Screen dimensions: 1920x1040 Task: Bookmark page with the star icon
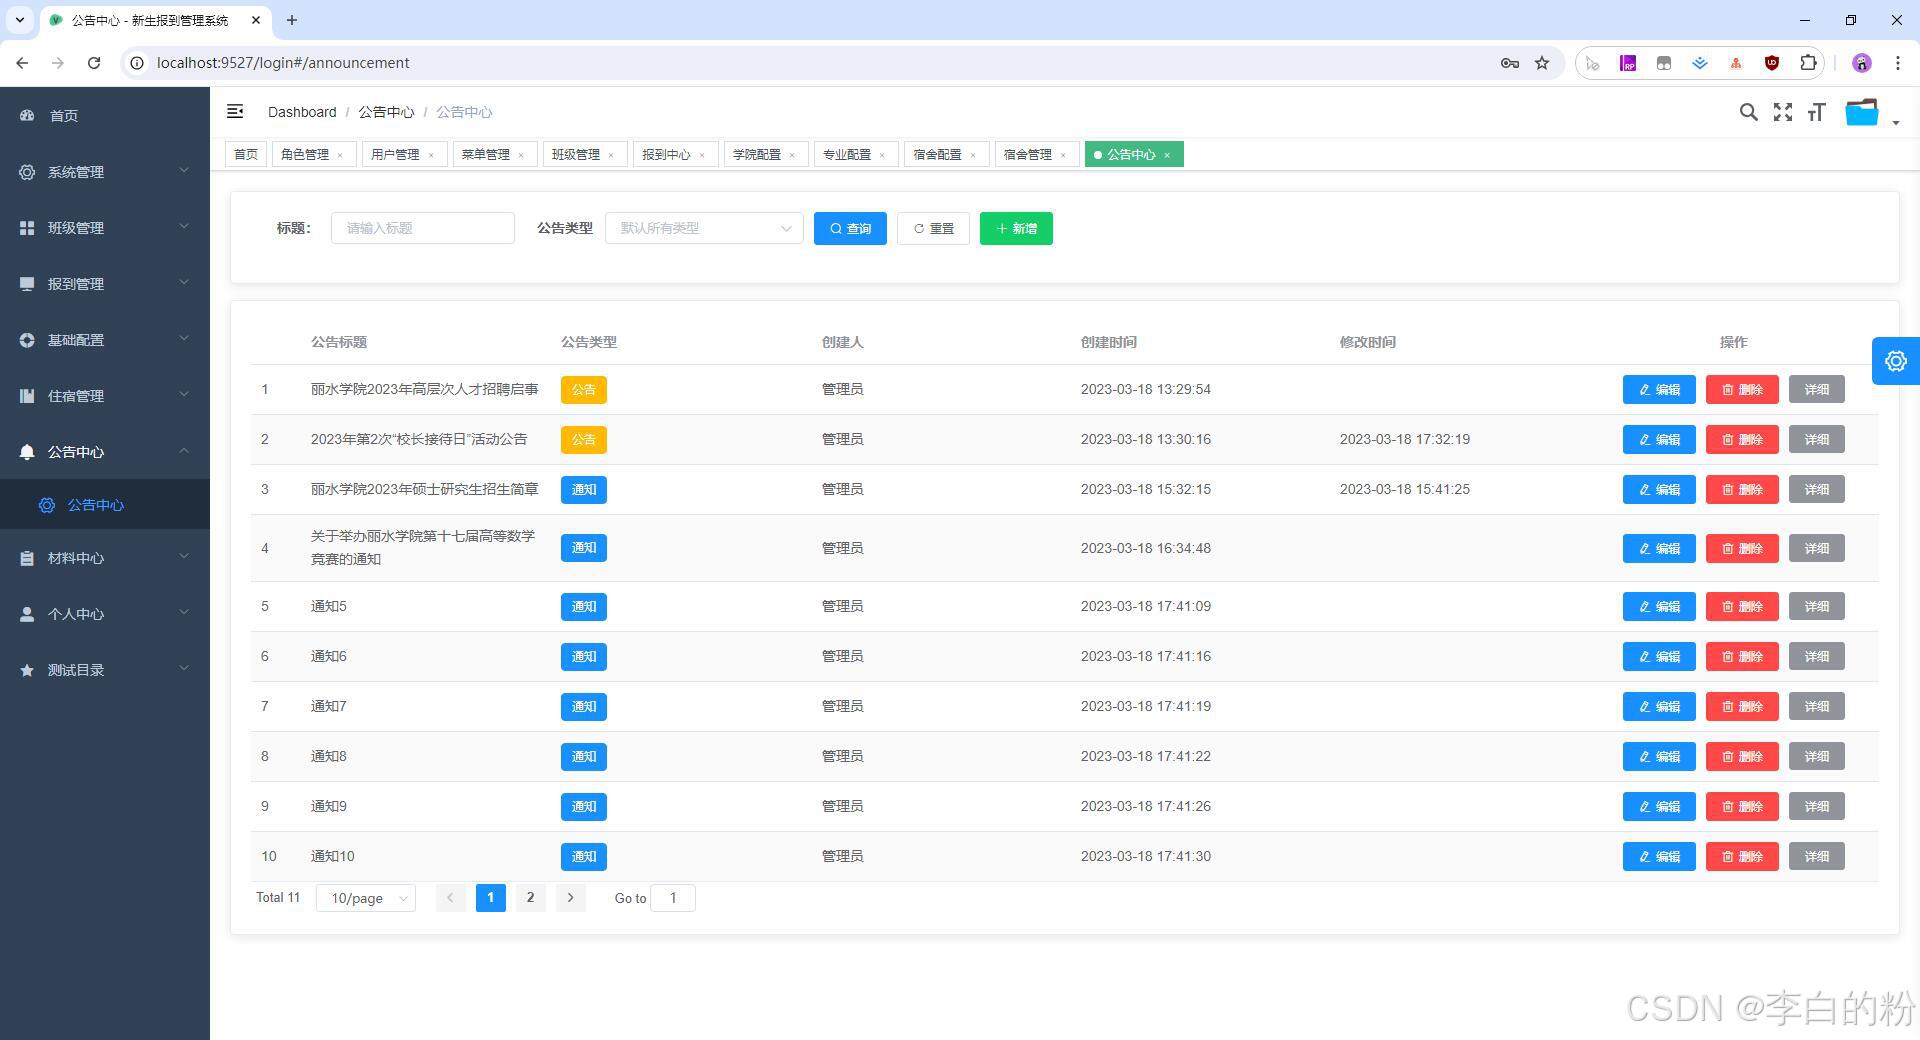pyautogui.click(x=1542, y=63)
